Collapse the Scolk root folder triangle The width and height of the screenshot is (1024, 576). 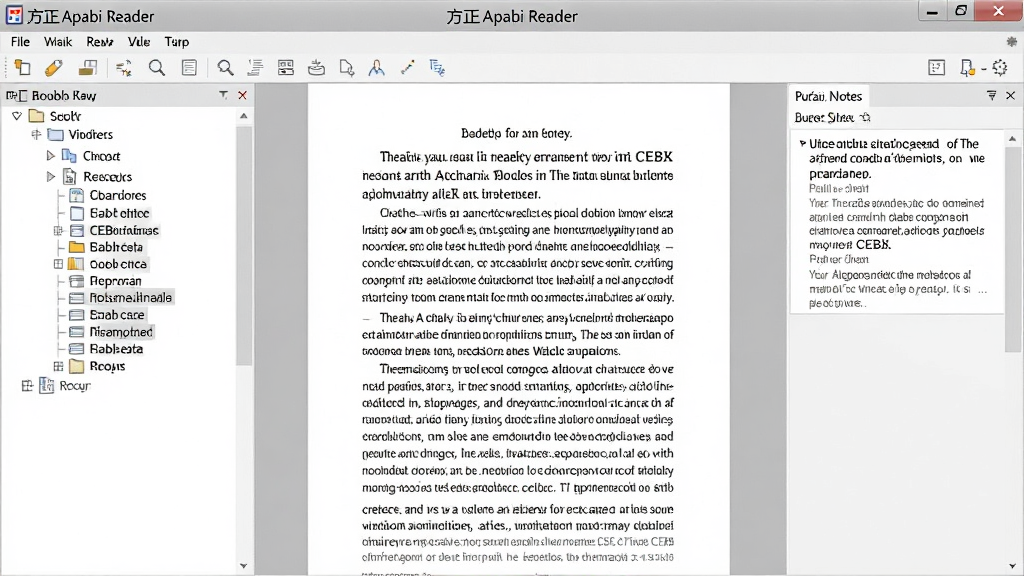point(17,116)
